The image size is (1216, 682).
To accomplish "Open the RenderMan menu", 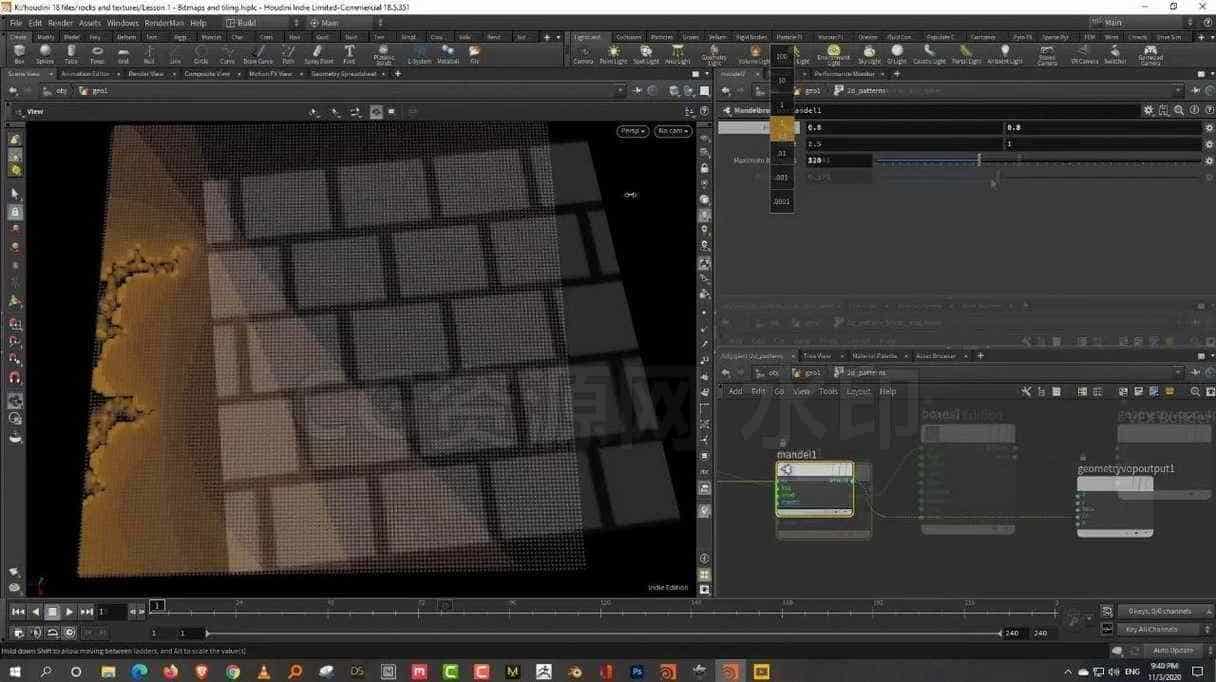I will point(164,22).
